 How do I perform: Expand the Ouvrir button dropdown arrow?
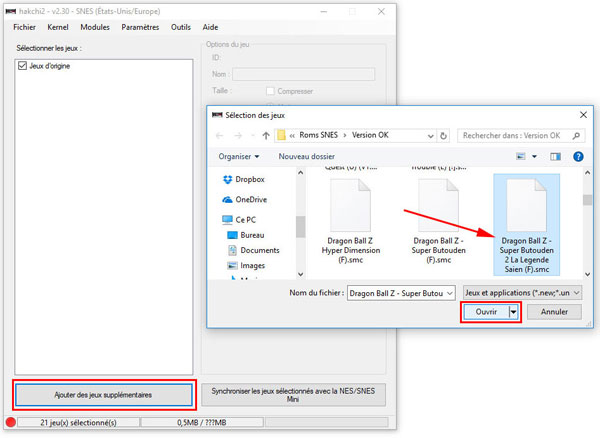(514, 312)
